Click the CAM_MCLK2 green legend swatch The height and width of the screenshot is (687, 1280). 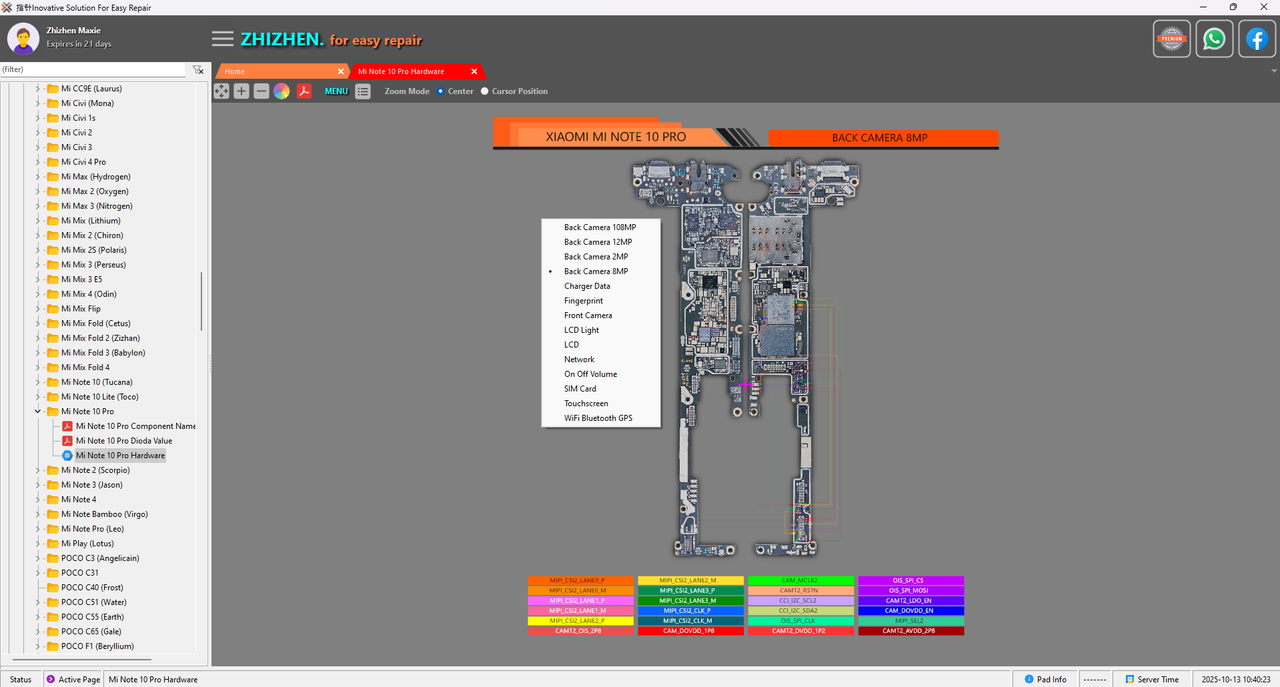point(801,580)
